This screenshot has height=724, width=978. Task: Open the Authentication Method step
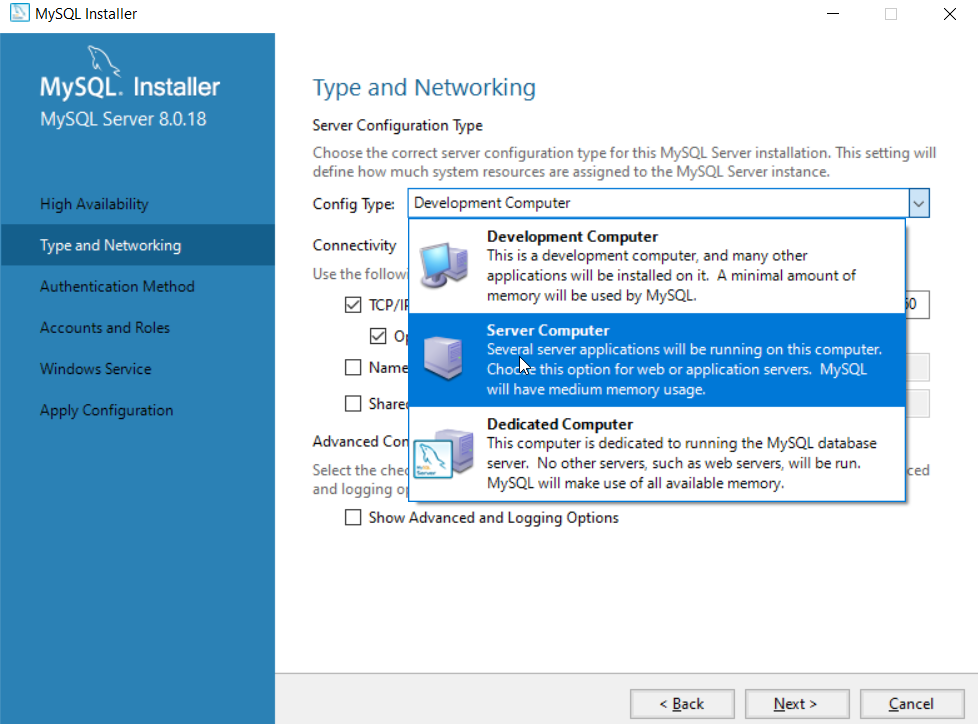(x=117, y=287)
